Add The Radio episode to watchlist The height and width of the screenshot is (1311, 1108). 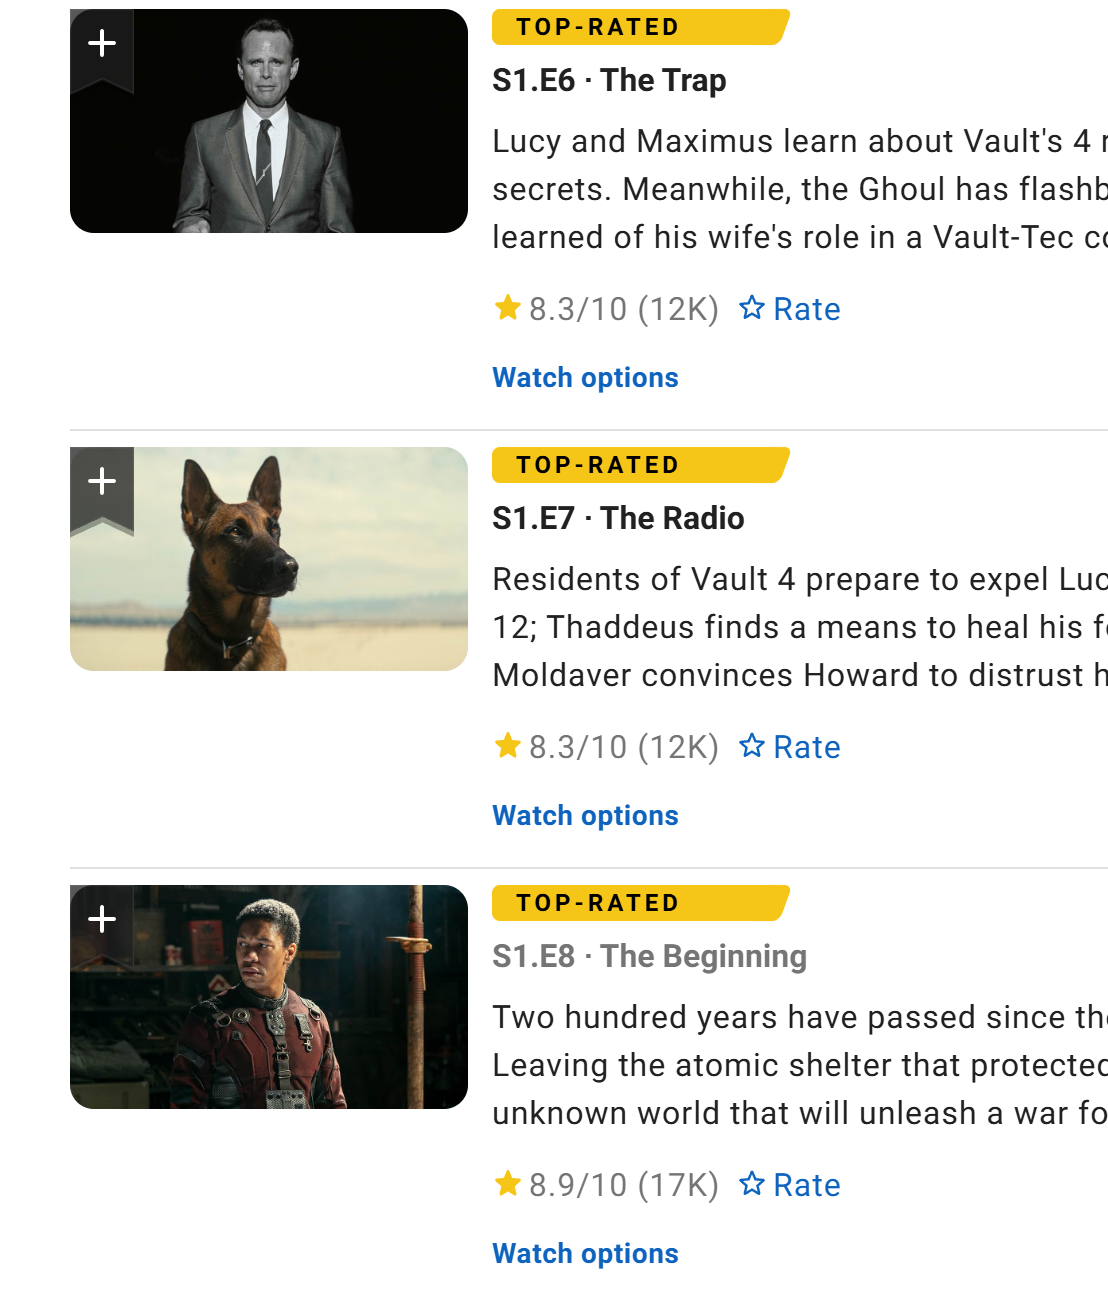pyautogui.click(x=102, y=485)
